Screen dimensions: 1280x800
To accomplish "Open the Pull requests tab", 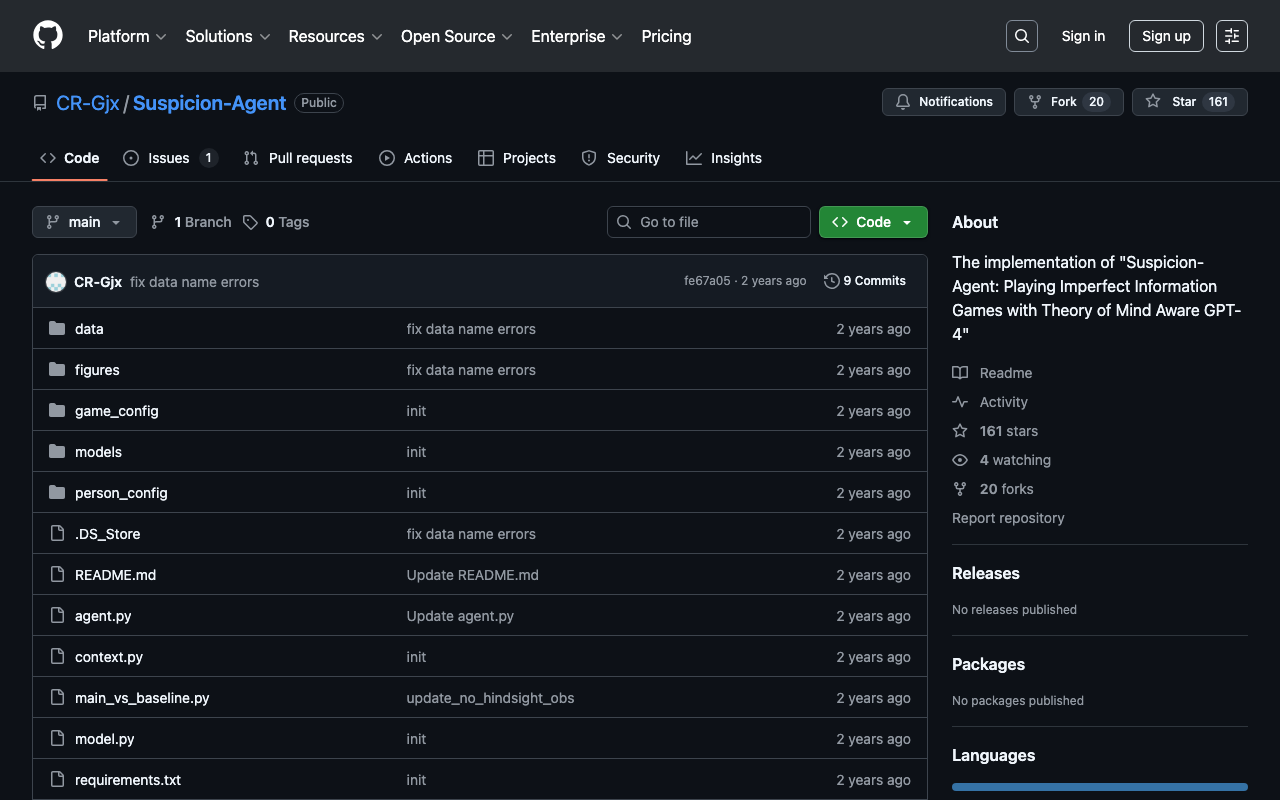I will pyautogui.click(x=298, y=158).
